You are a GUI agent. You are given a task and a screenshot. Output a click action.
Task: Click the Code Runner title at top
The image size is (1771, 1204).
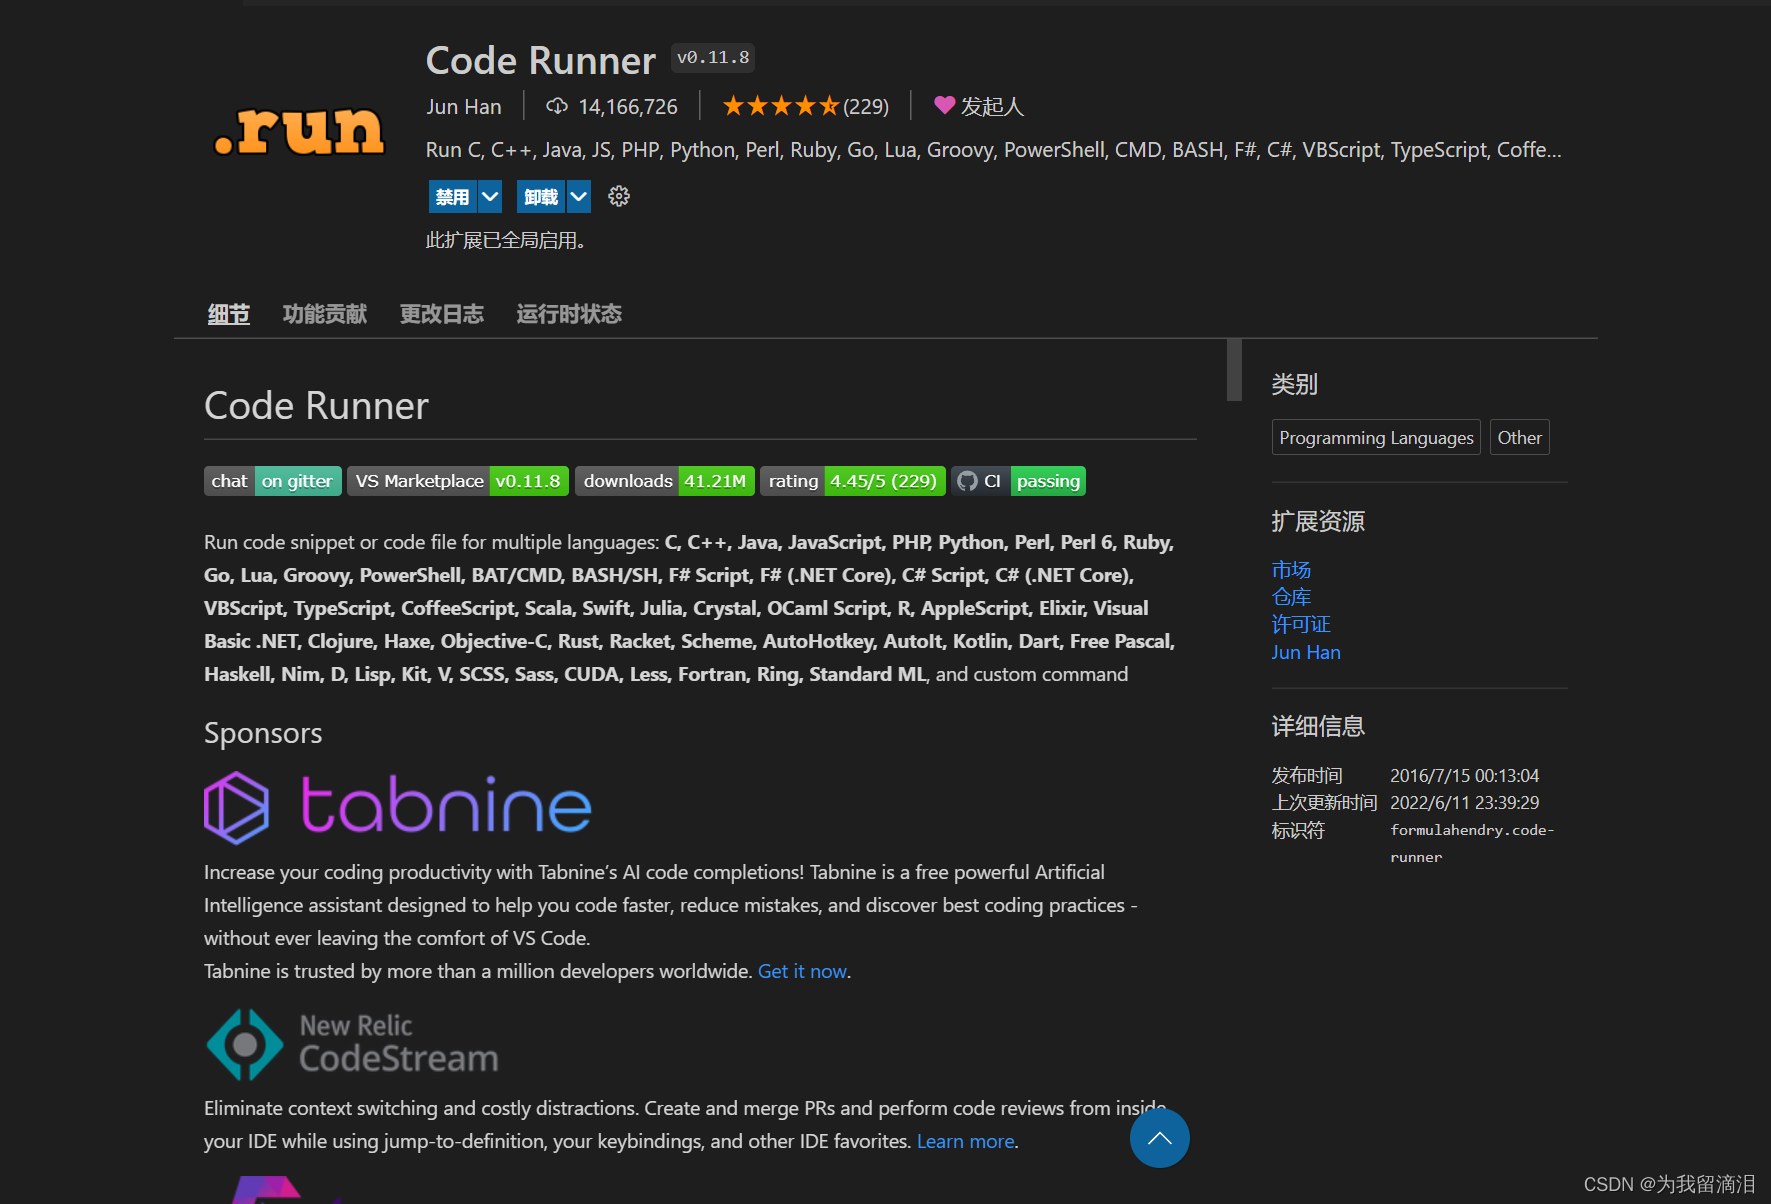coord(541,61)
